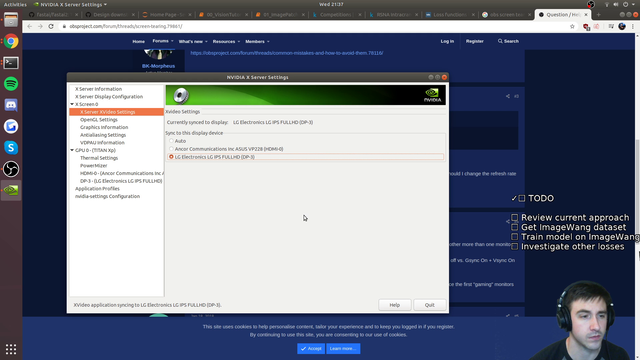Click Learn more about cookies
The height and width of the screenshot is (360, 640).
[343, 349]
